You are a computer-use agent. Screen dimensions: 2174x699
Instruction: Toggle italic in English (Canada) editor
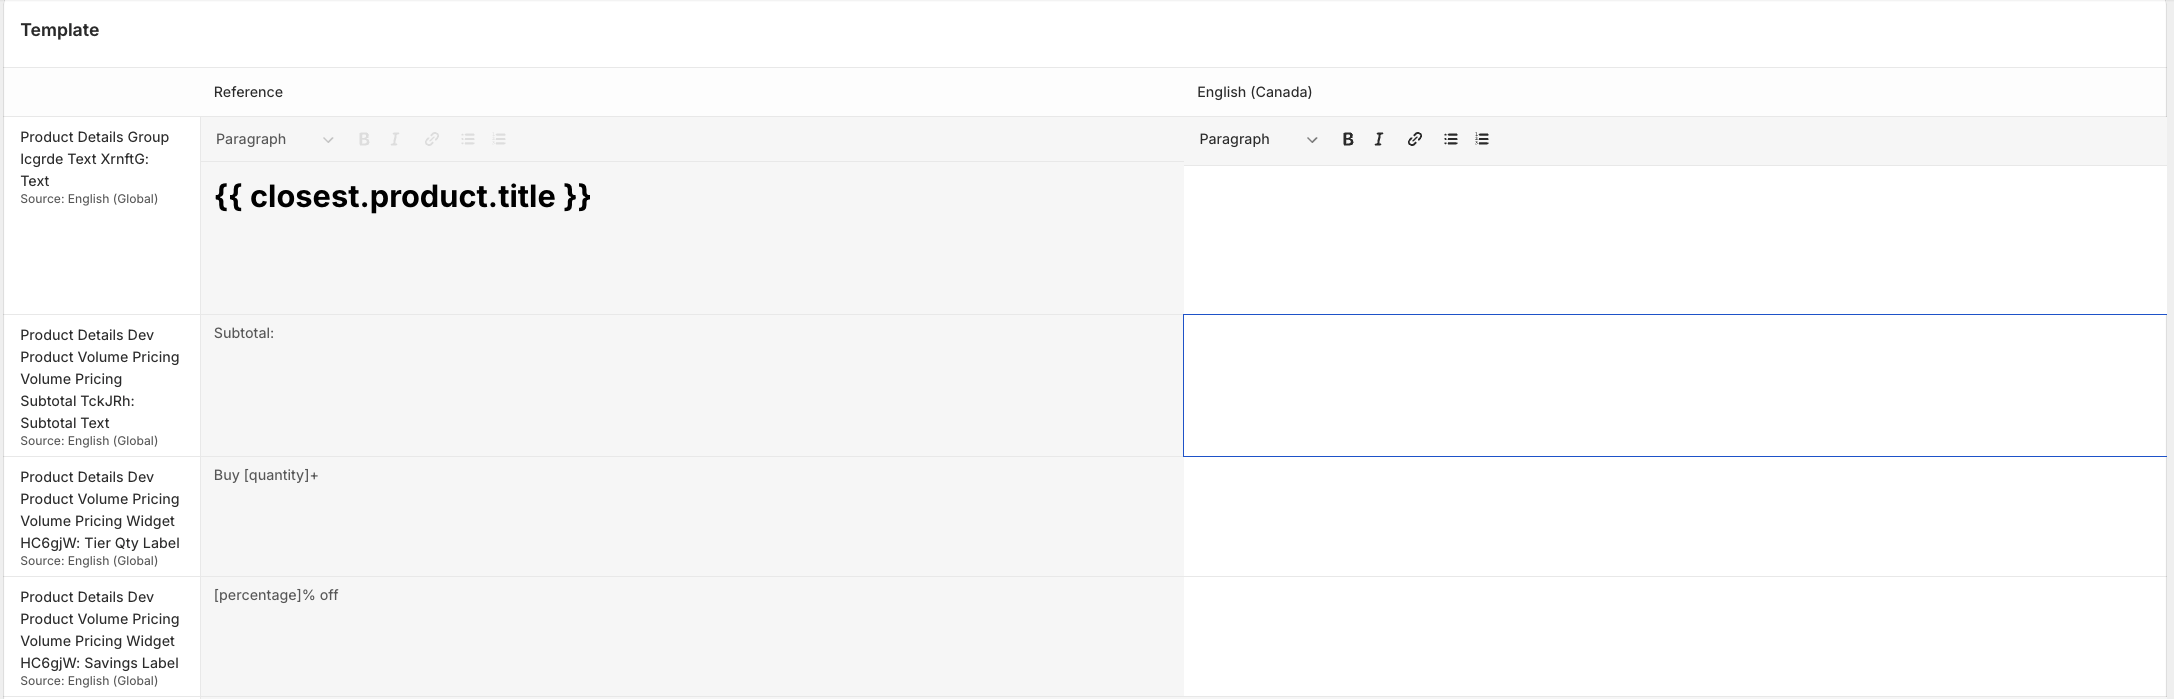click(x=1379, y=139)
